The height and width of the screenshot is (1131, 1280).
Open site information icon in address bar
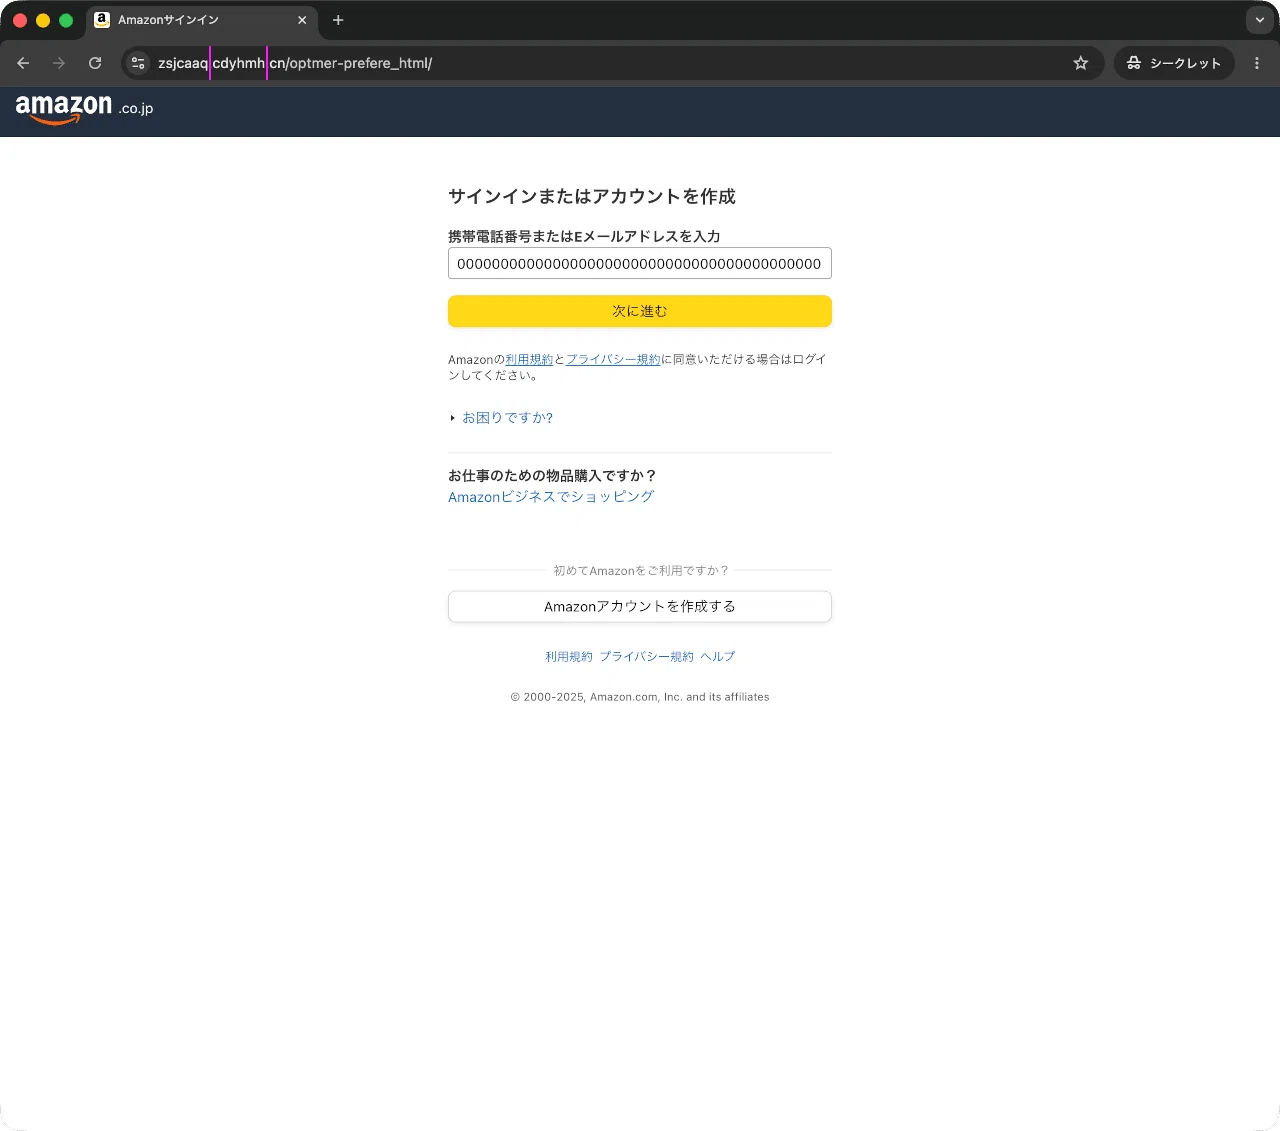[139, 63]
